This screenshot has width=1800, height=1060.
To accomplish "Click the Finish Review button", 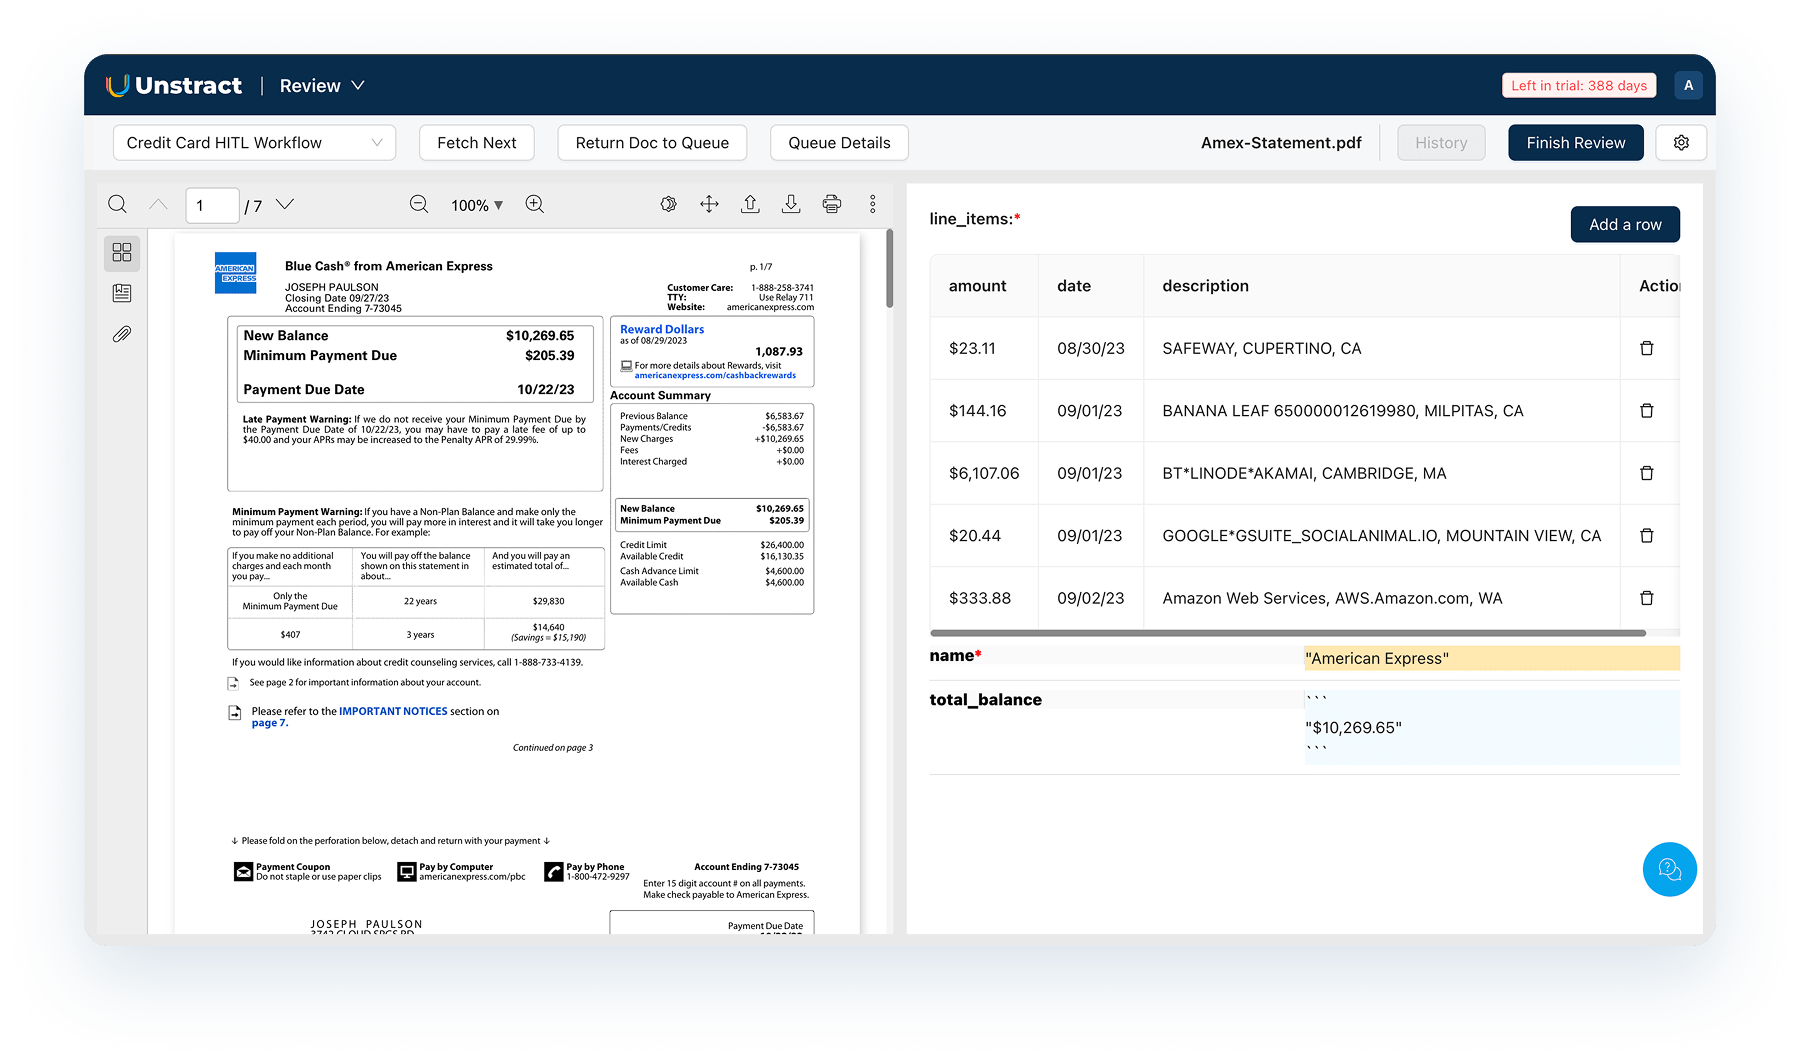I will pos(1575,143).
